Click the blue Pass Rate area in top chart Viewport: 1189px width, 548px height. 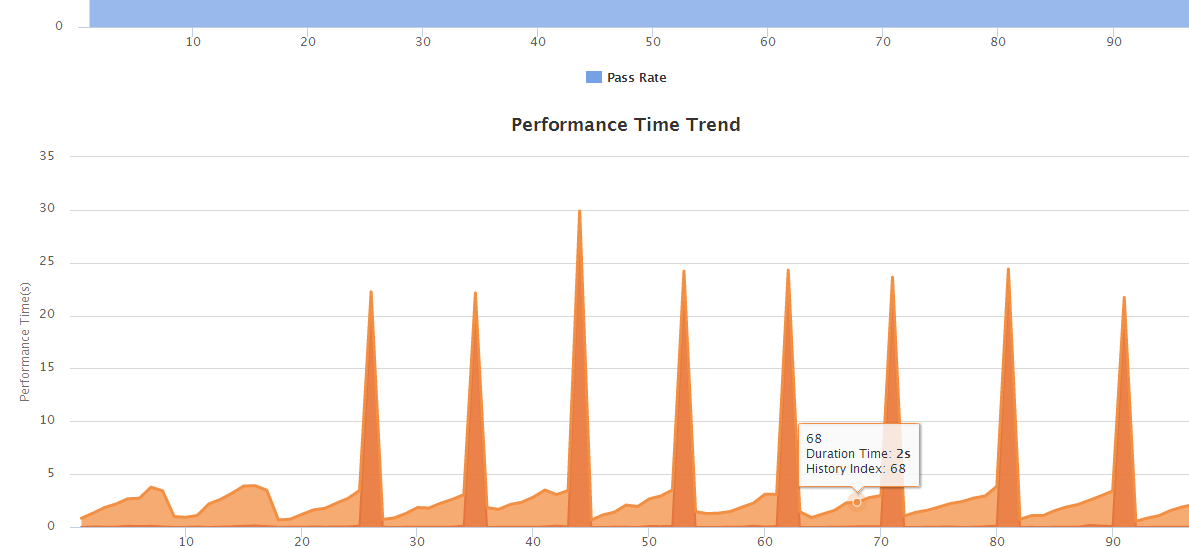pos(638,12)
